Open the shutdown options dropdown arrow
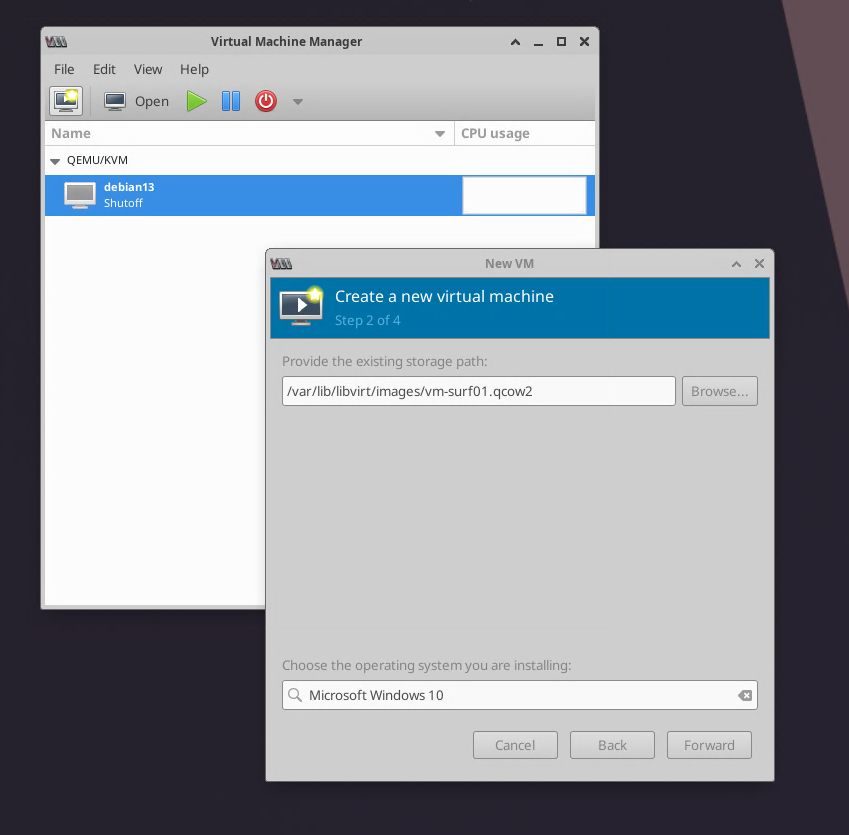The image size is (849, 835). (x=297, y=102)
